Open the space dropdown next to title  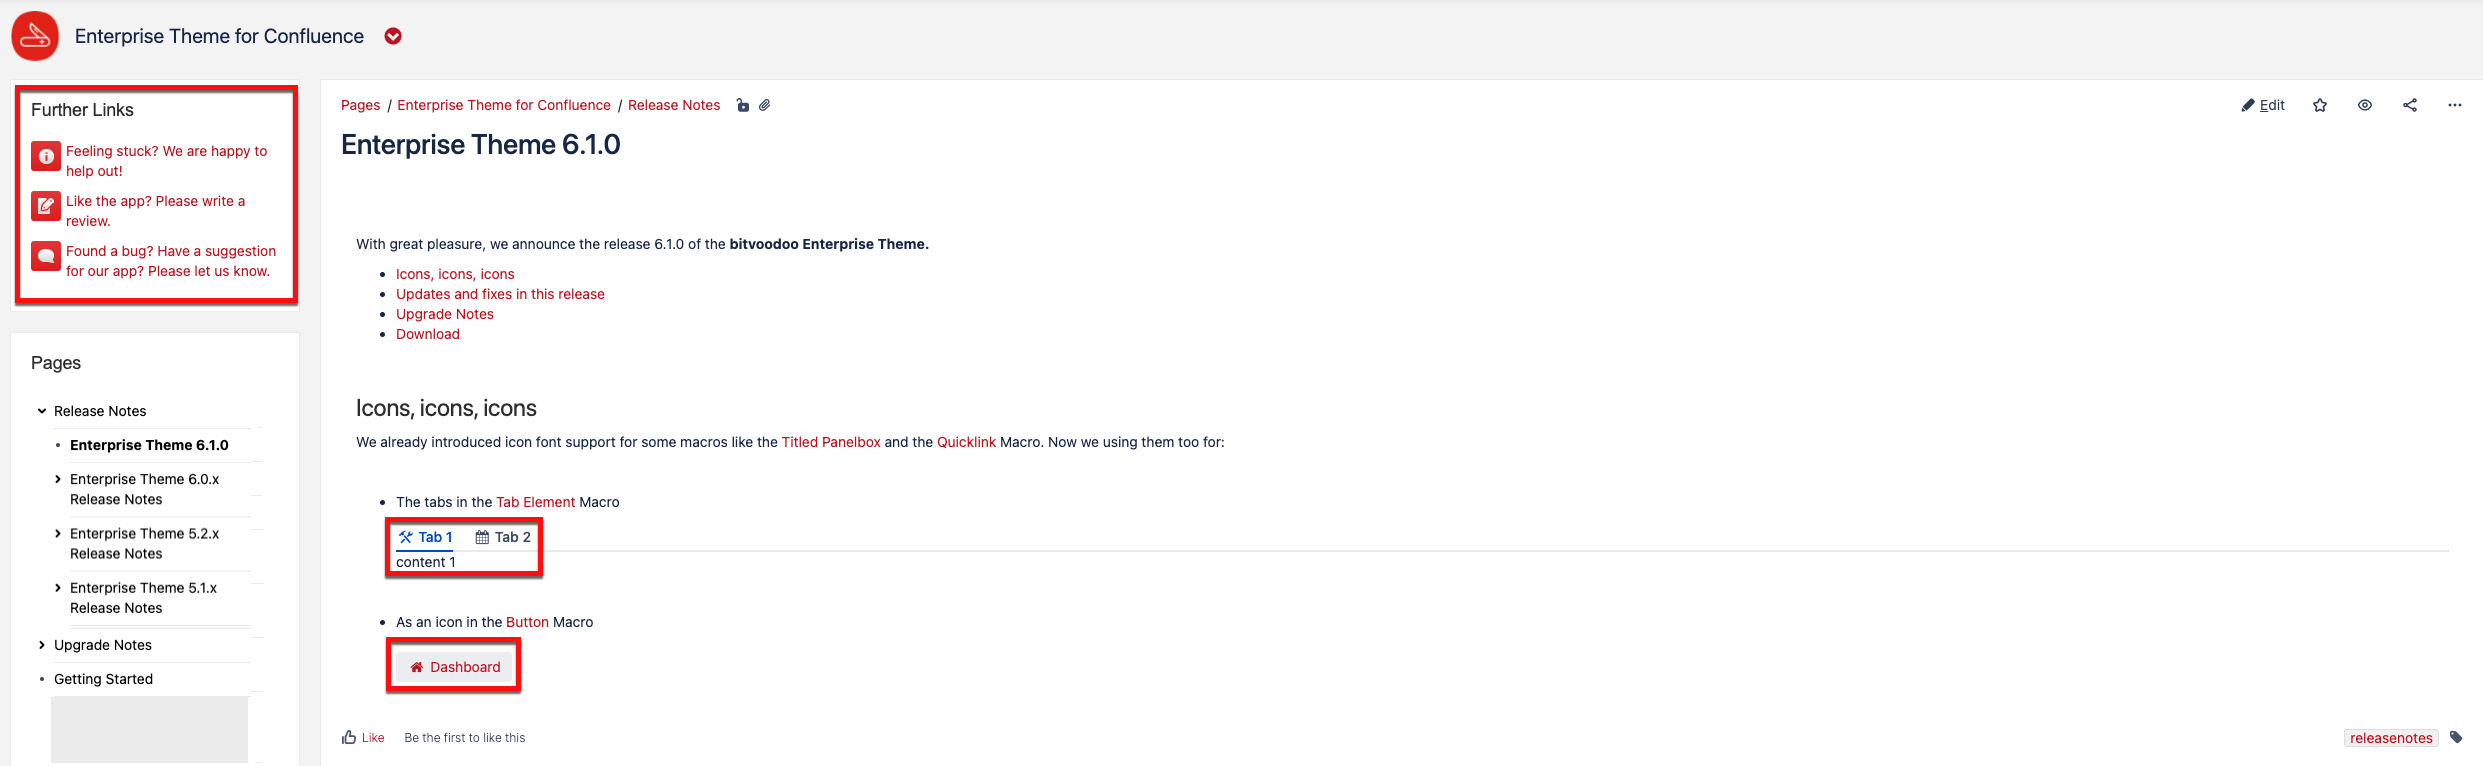click(x=393, y=36)
